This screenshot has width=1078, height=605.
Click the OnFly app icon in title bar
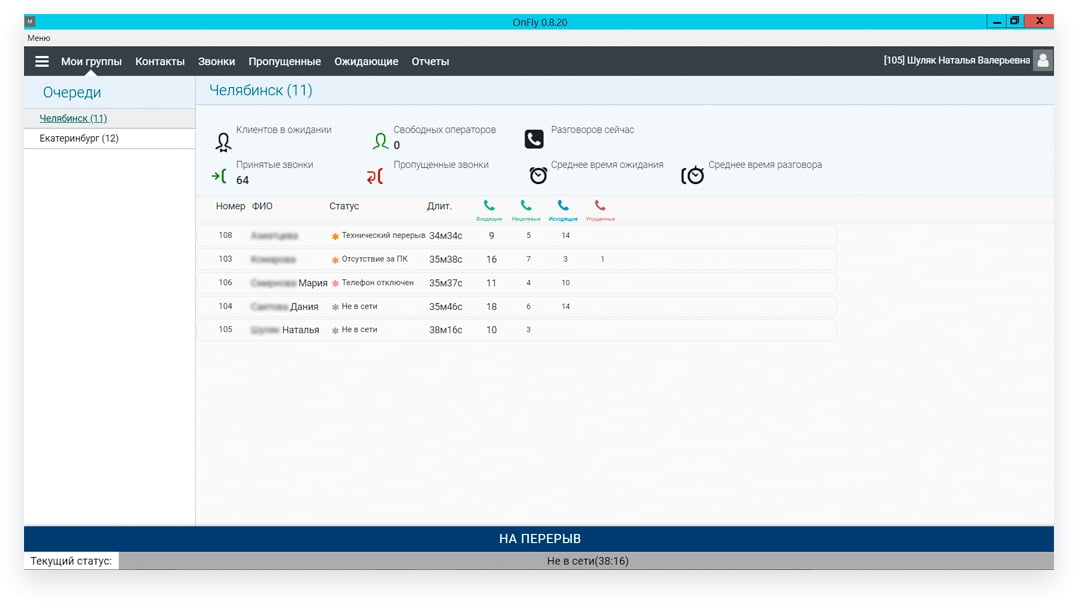[30, 21]
